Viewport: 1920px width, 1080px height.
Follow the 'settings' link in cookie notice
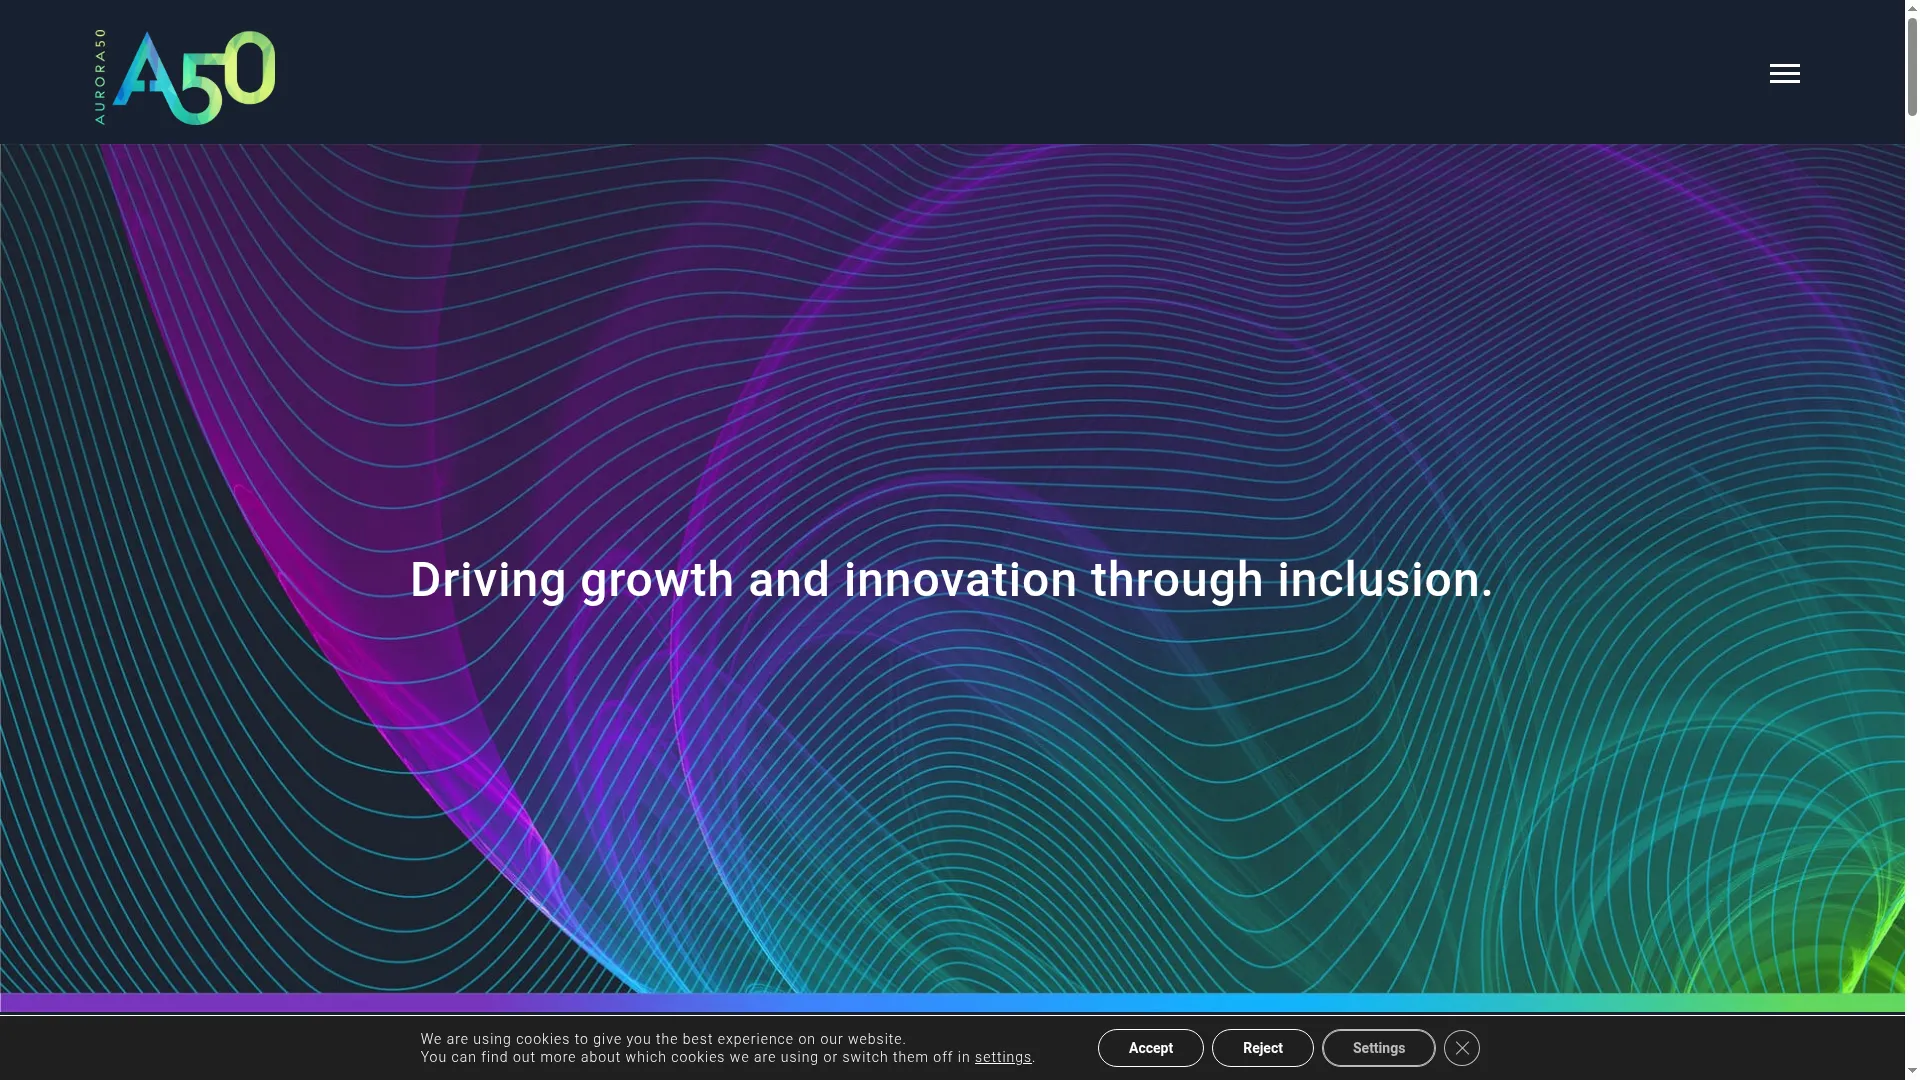[x=1003, y=1058]
